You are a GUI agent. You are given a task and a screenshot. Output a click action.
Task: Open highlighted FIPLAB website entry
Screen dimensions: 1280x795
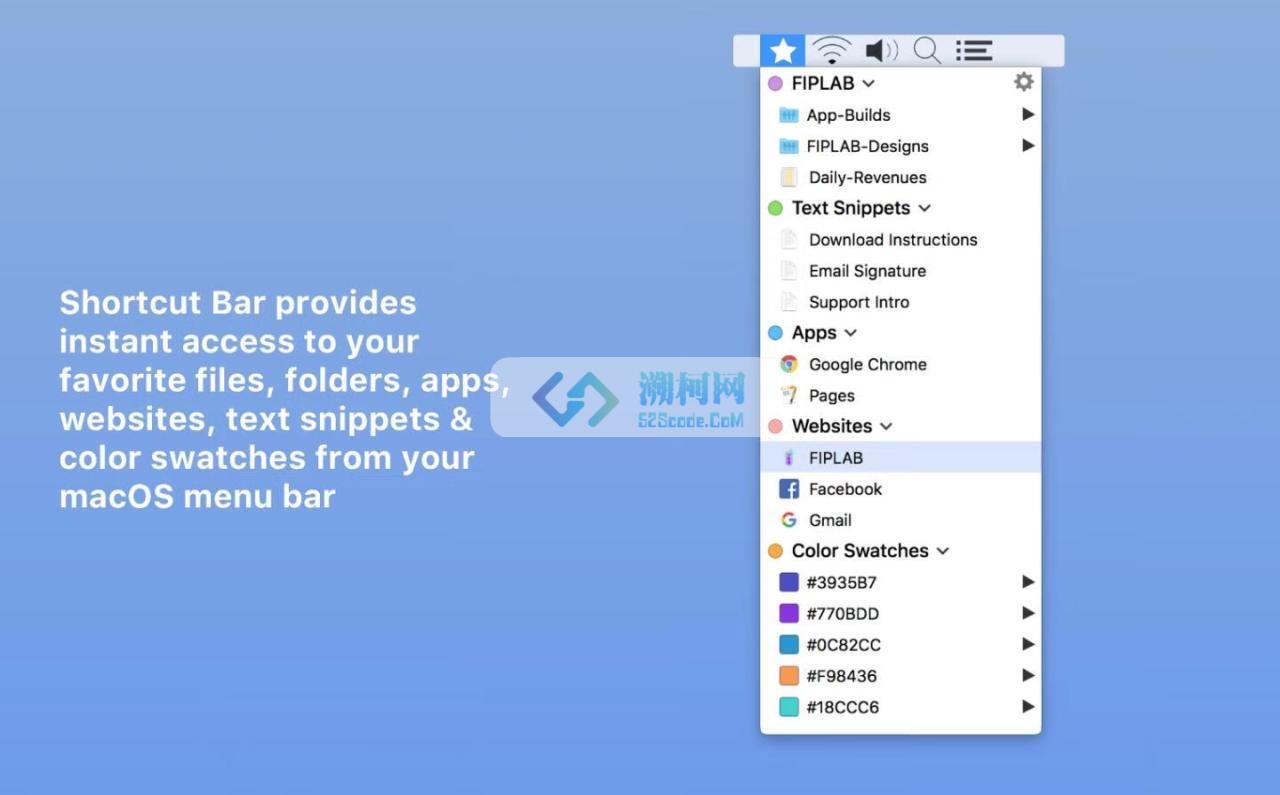pos(901,457)
